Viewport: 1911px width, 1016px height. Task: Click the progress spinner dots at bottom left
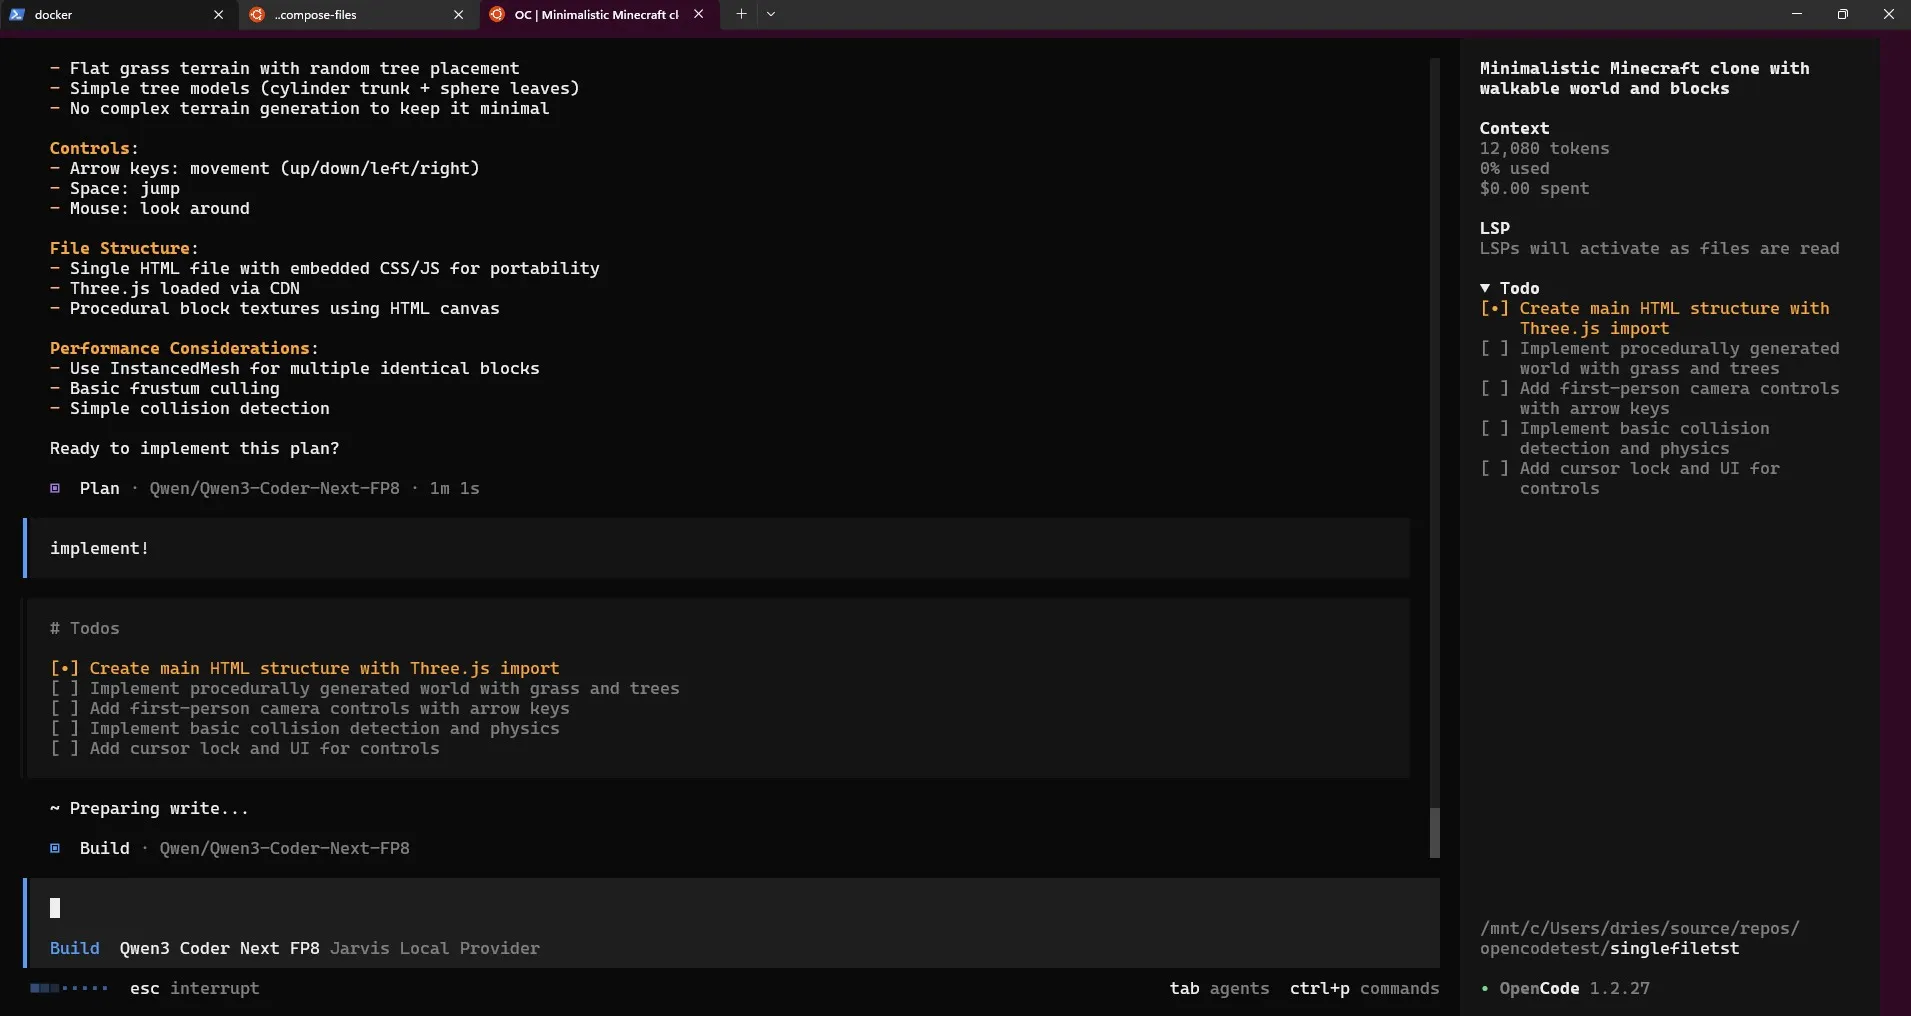68,988
